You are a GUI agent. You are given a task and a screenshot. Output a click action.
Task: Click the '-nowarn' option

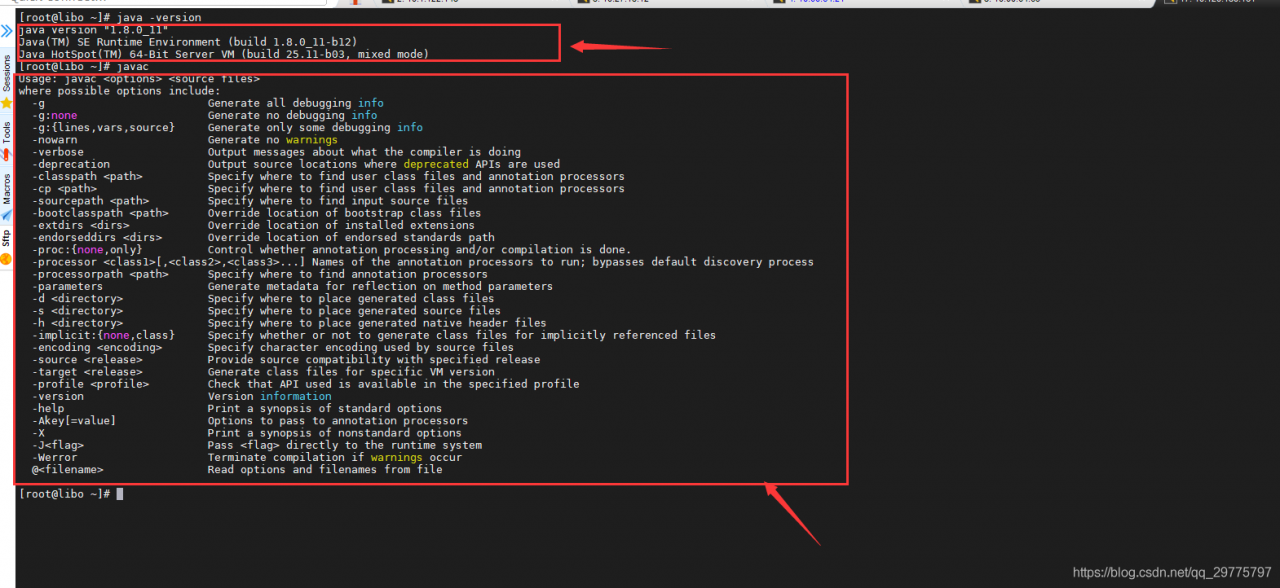pos(54,140)
